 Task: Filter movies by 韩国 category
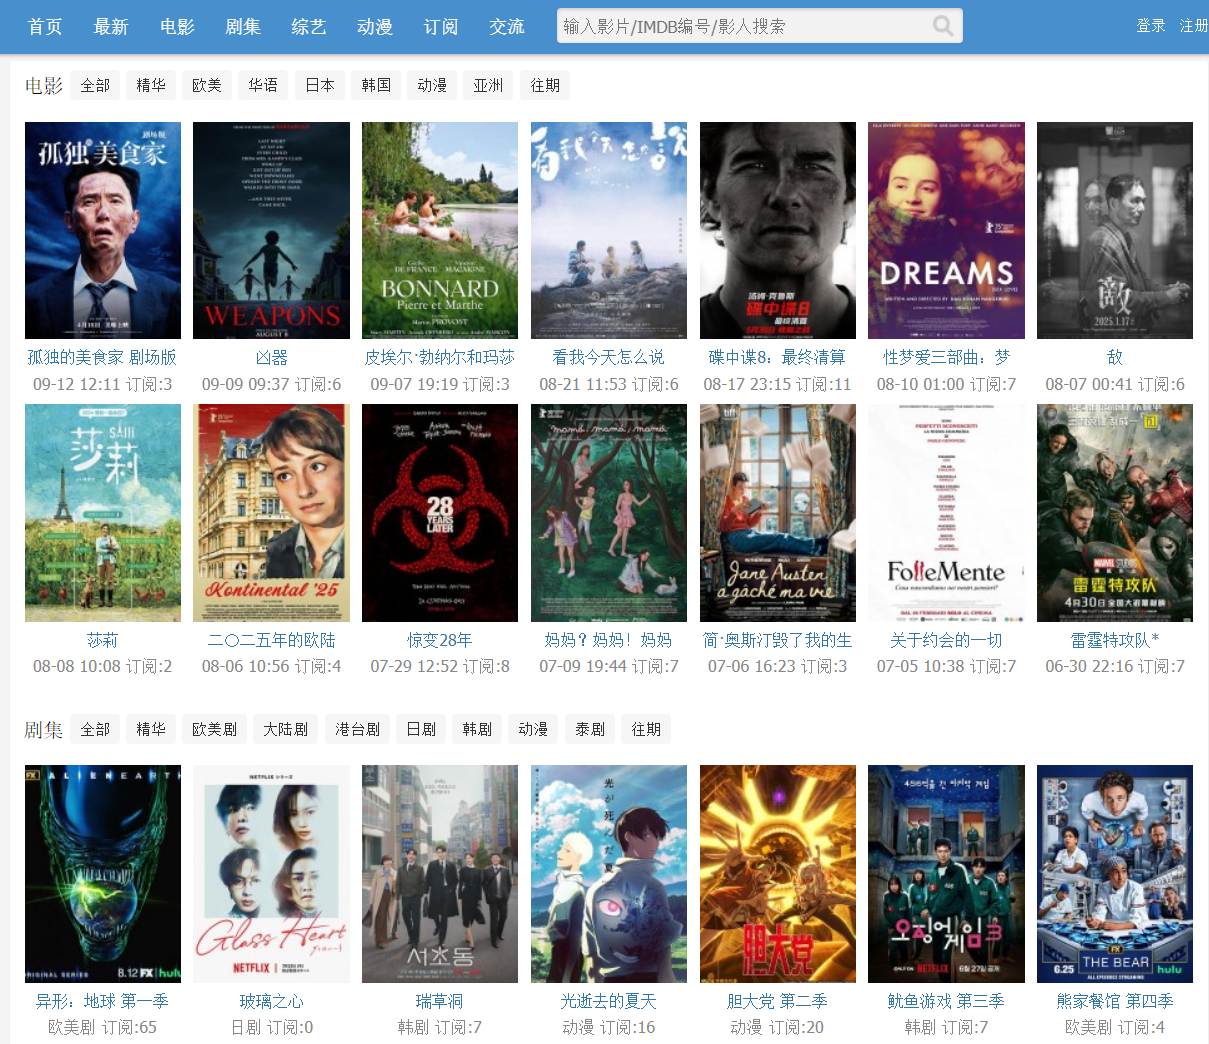coord(376,86)
